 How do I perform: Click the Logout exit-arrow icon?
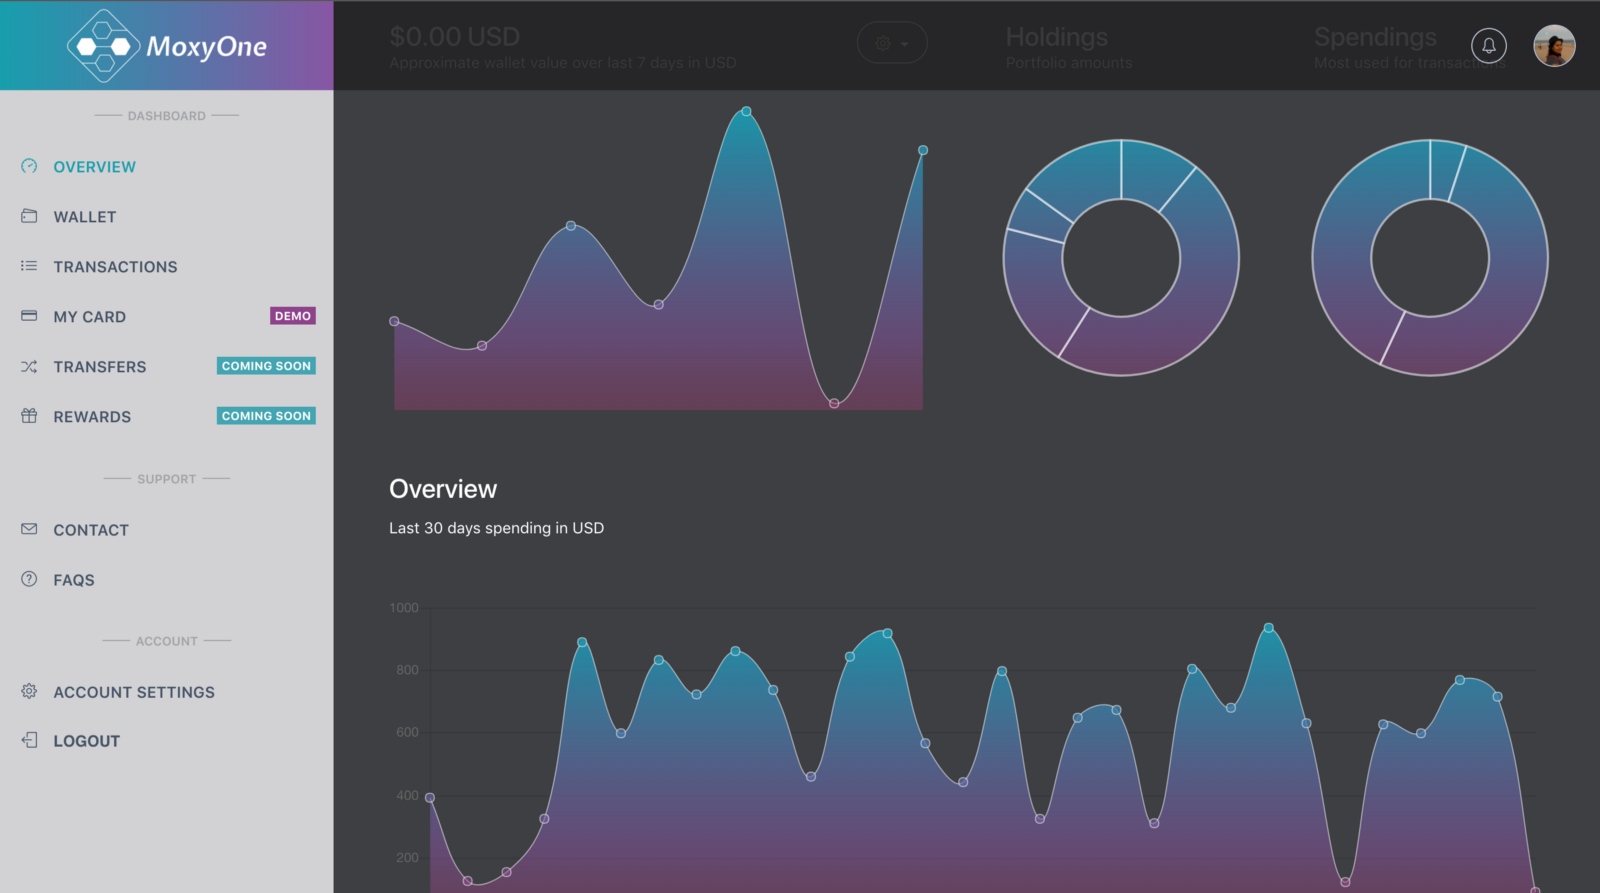(29, 740)
